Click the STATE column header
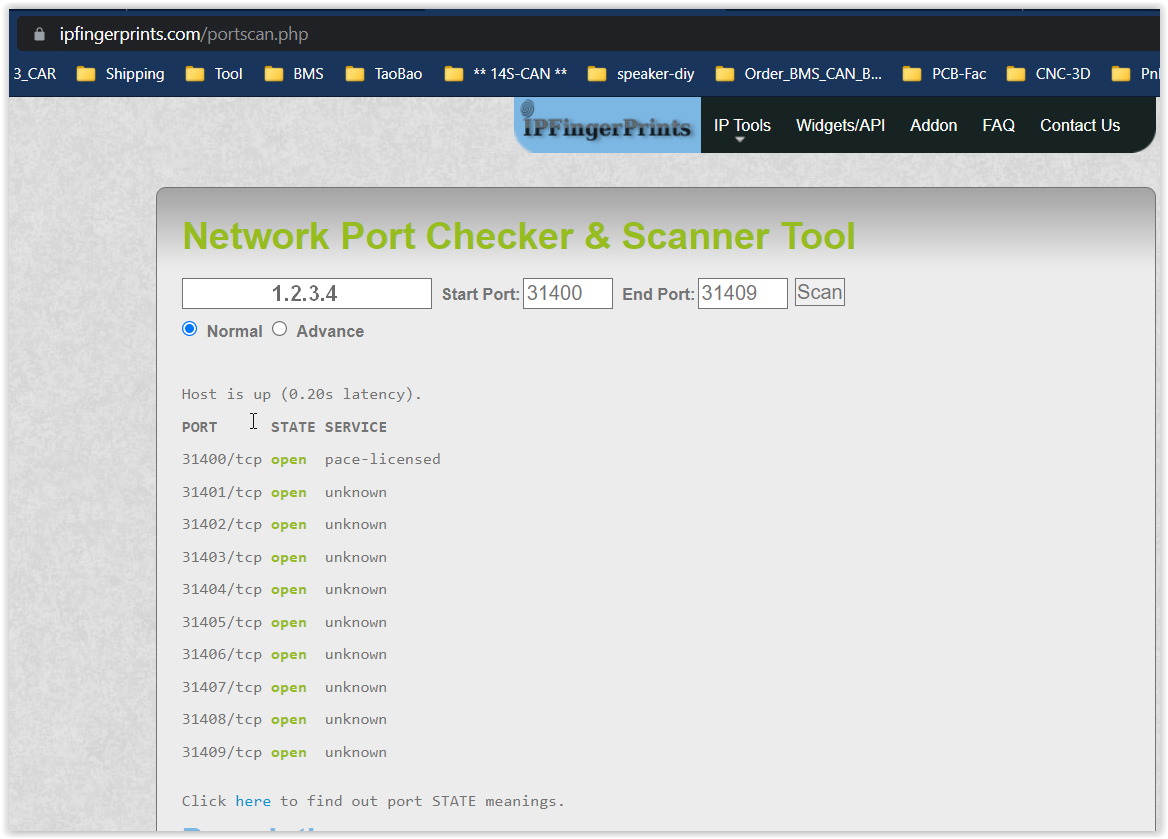This screenshot has width=1168, height=839. click(293, 427)
